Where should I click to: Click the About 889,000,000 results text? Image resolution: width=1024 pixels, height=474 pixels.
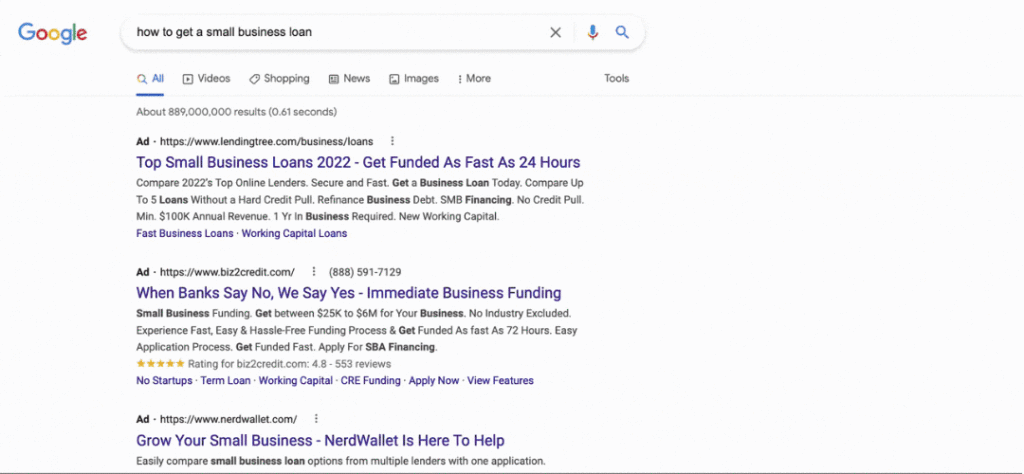pos(236,112)
